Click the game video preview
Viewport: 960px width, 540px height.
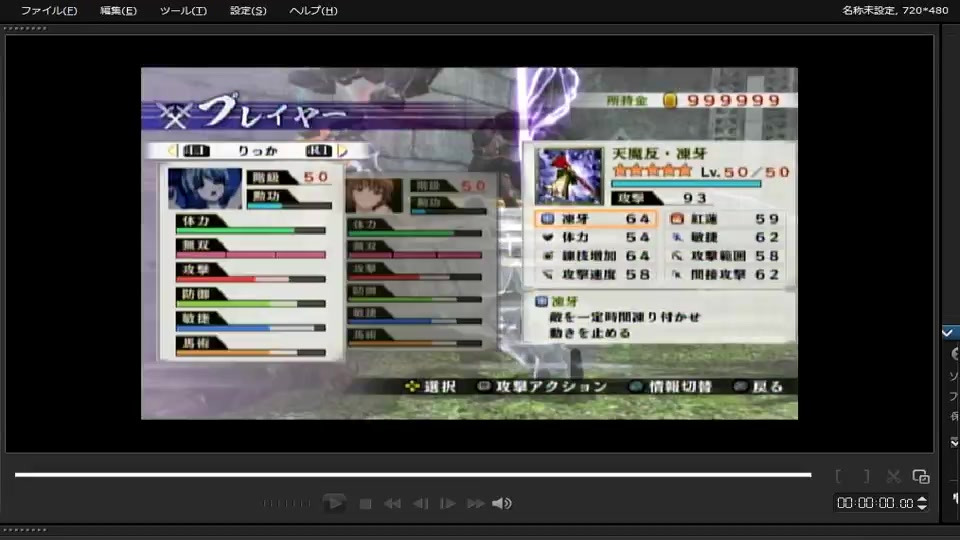(469, 243)
